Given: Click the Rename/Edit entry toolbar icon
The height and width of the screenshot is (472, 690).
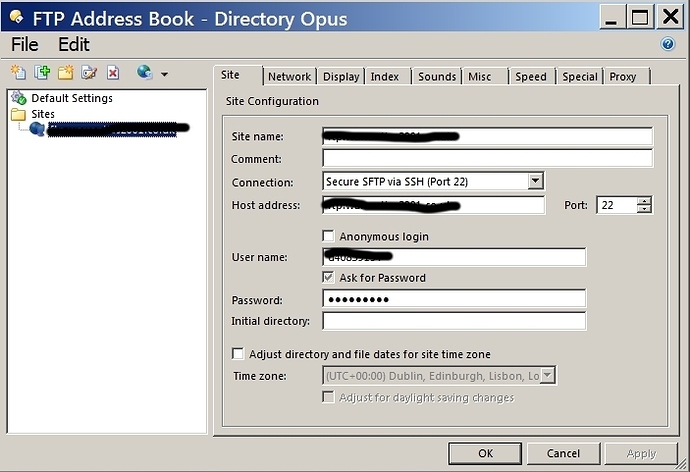Looking at the screenshot, I should click(89, 72).
